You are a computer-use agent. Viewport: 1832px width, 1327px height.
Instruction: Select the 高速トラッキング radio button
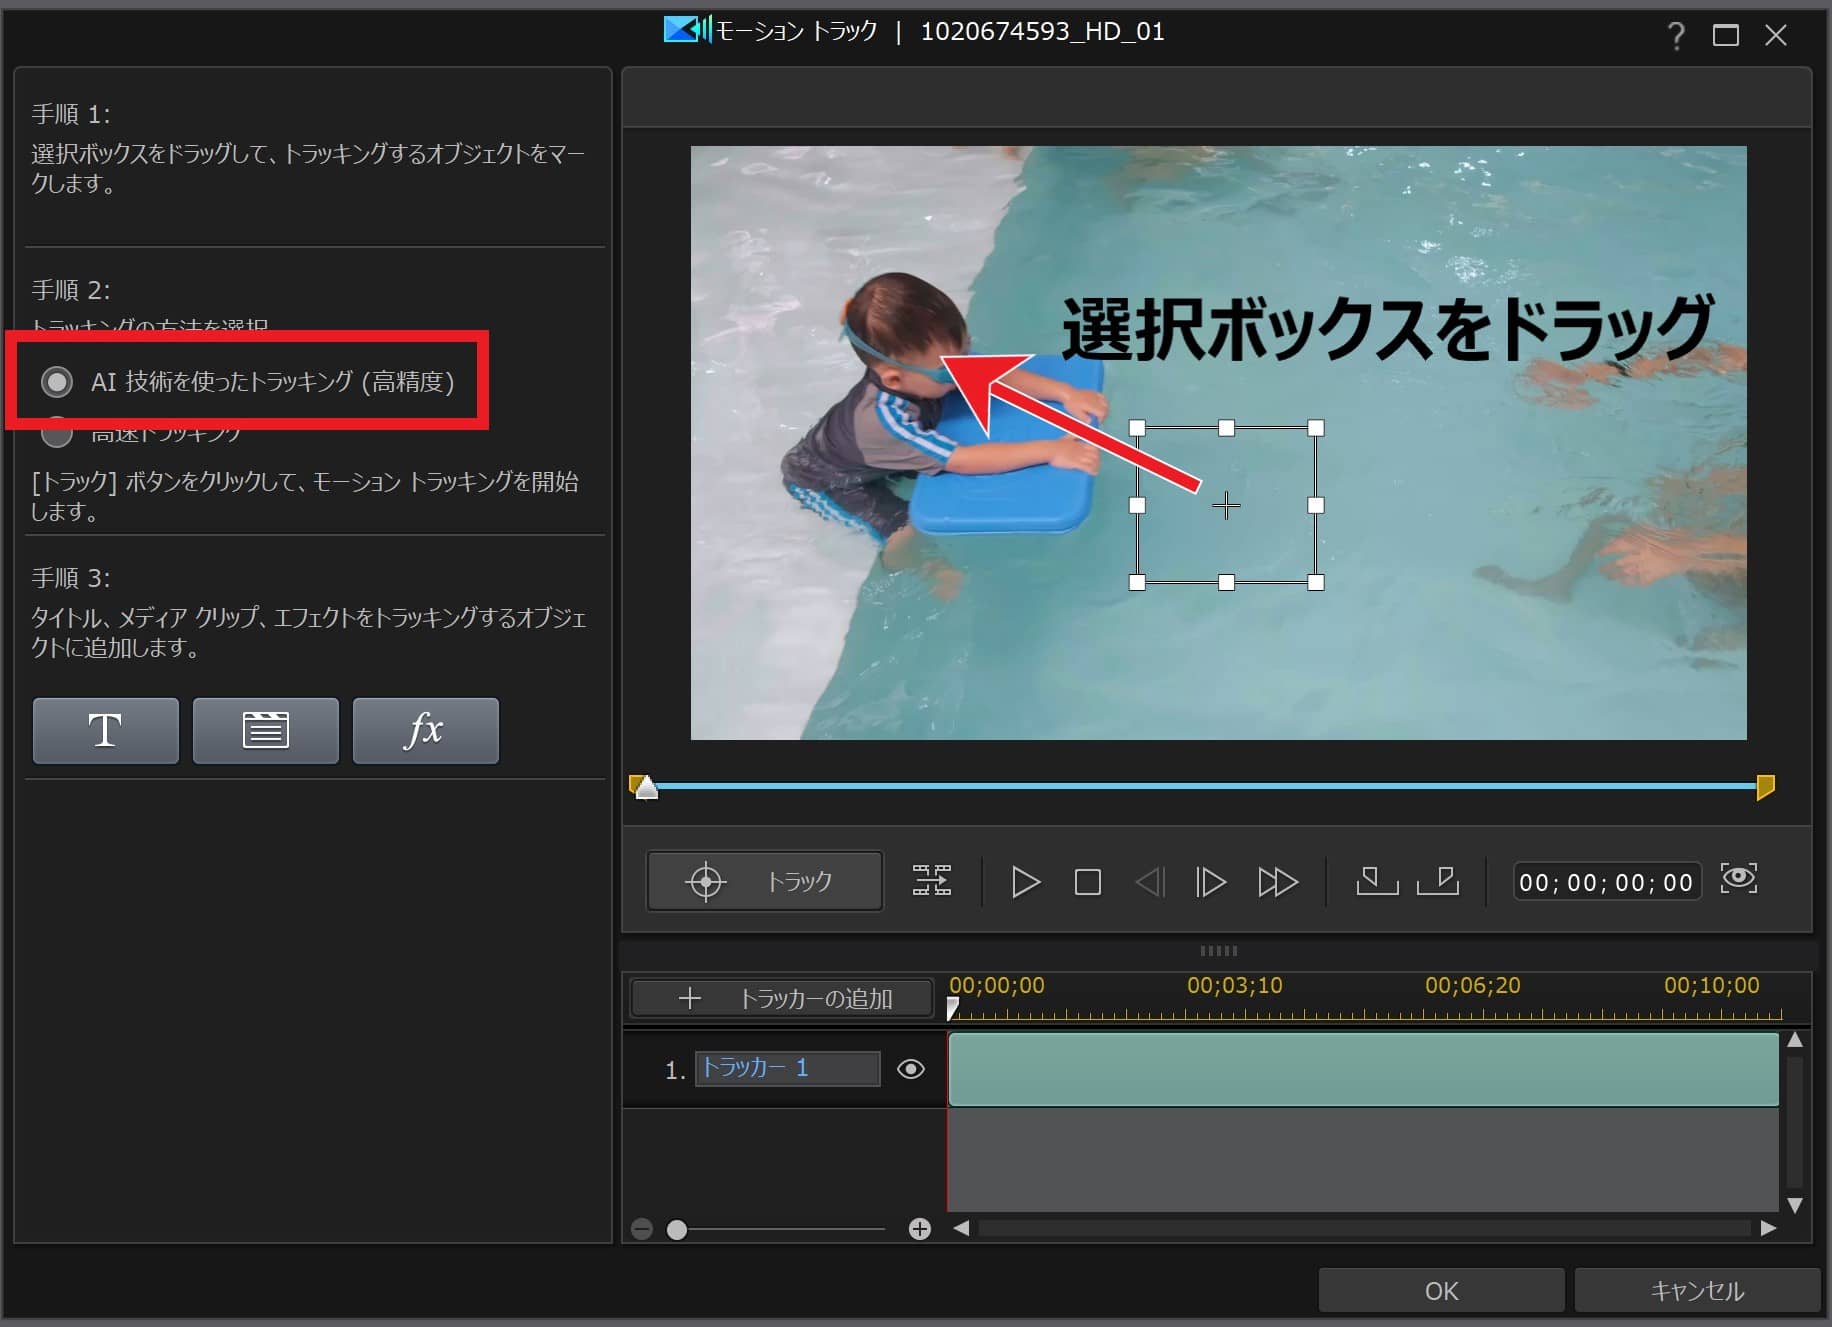click(57, 432)
